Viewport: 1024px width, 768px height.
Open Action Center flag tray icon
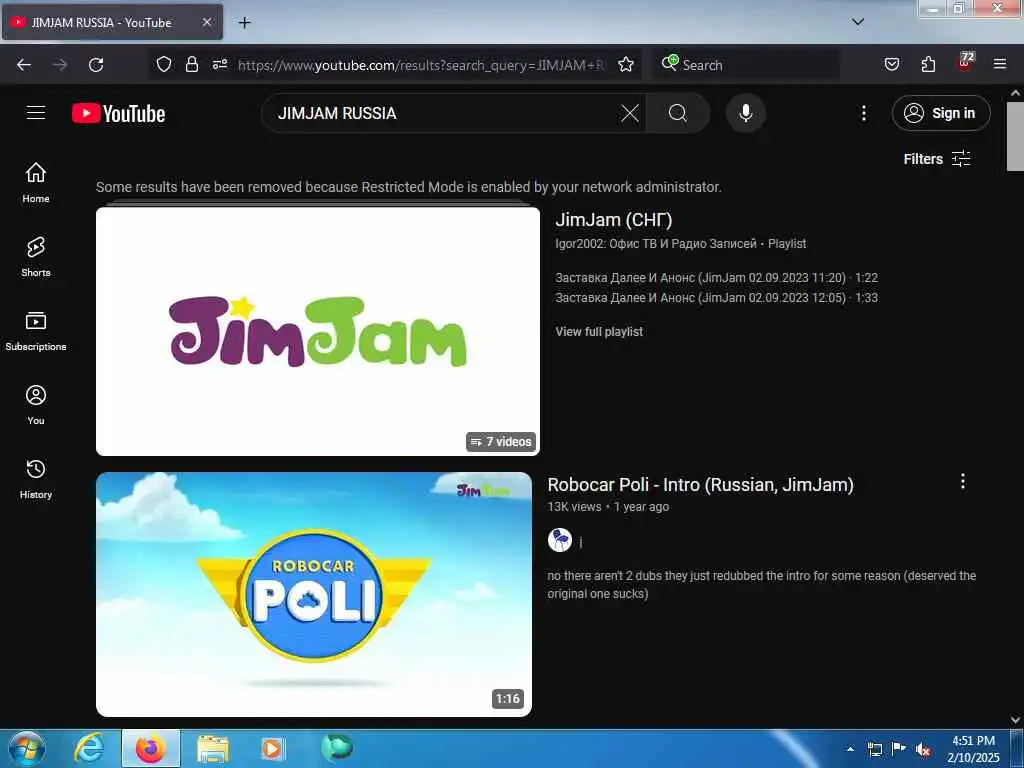899,749
